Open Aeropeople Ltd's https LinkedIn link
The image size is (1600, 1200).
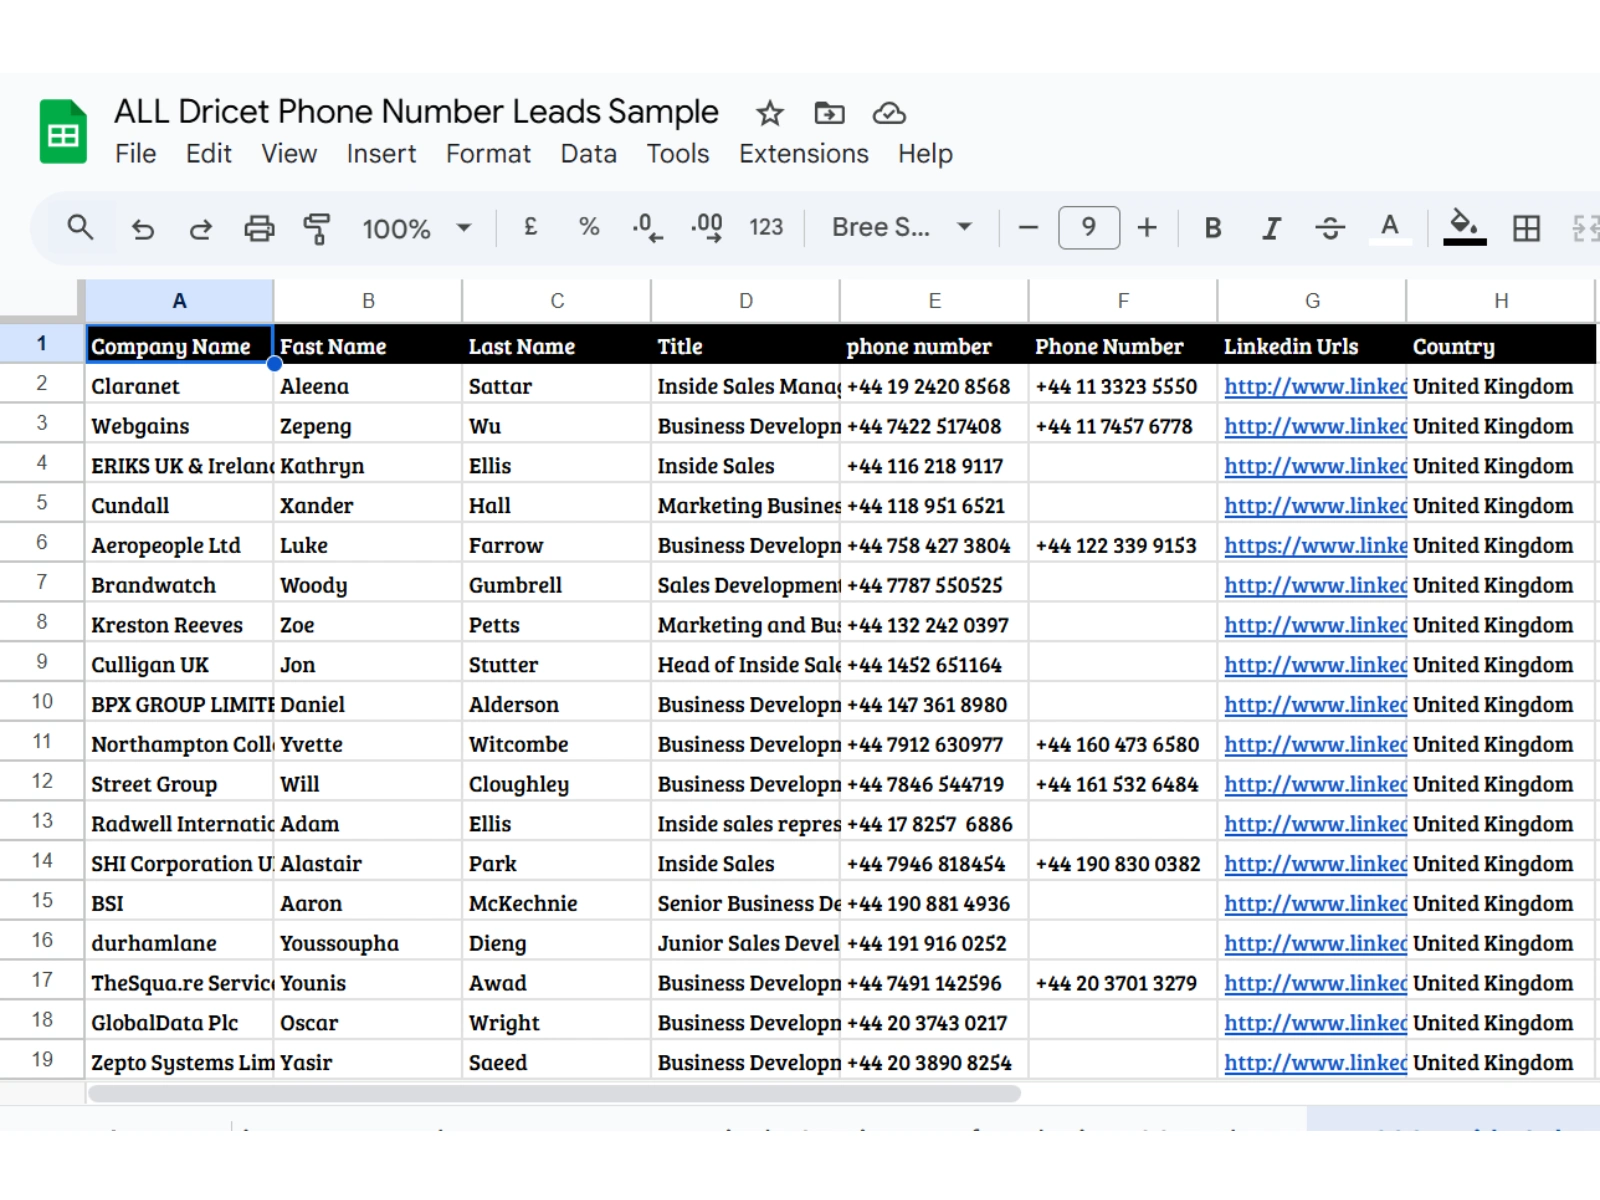pyautogui.click(x=1315, y=545)
